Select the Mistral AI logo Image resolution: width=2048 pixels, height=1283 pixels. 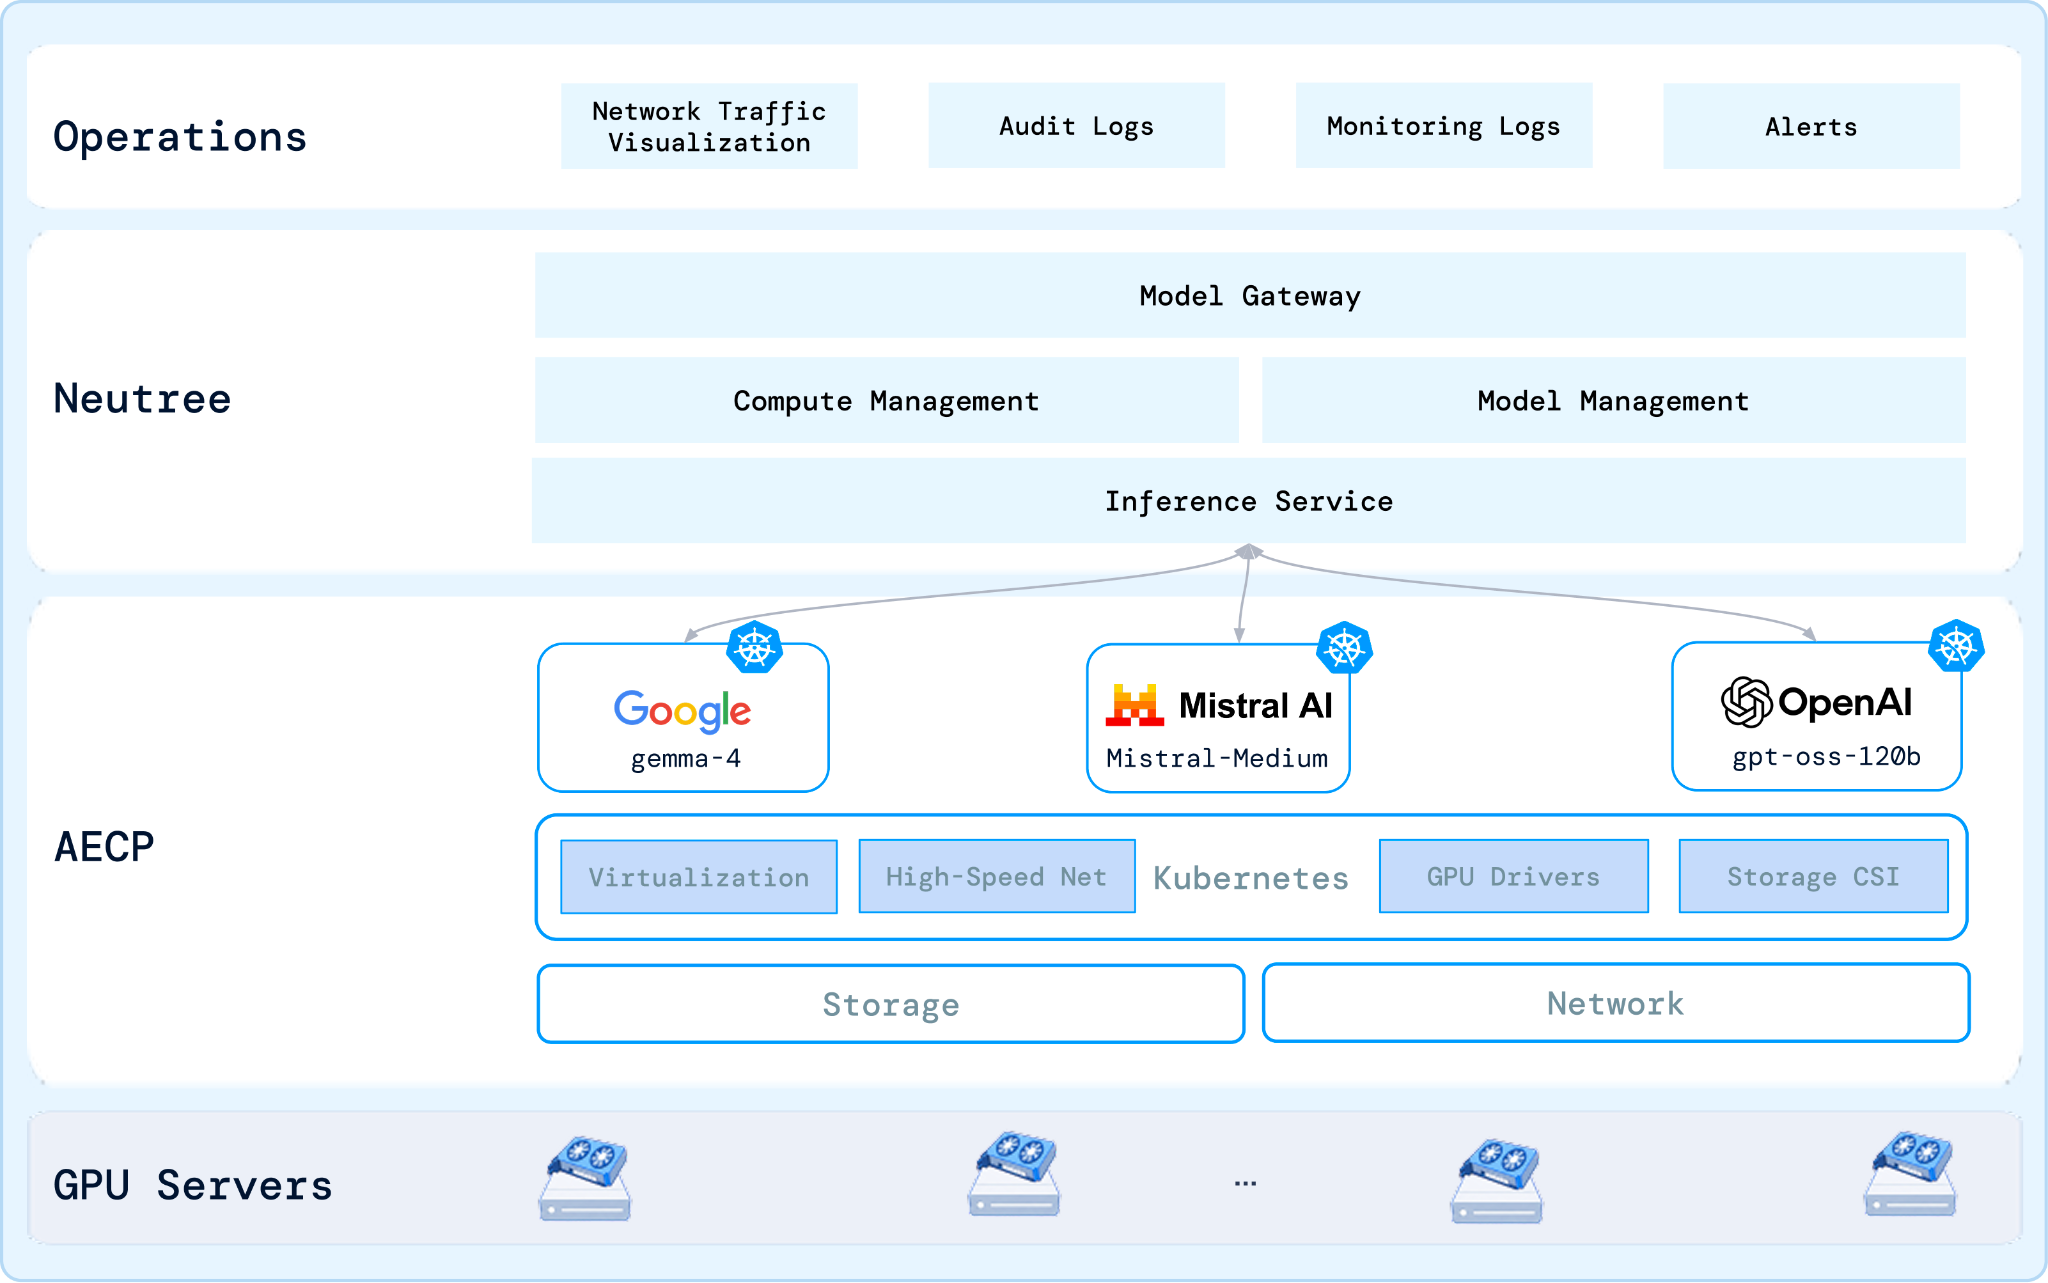(1219, 705)
